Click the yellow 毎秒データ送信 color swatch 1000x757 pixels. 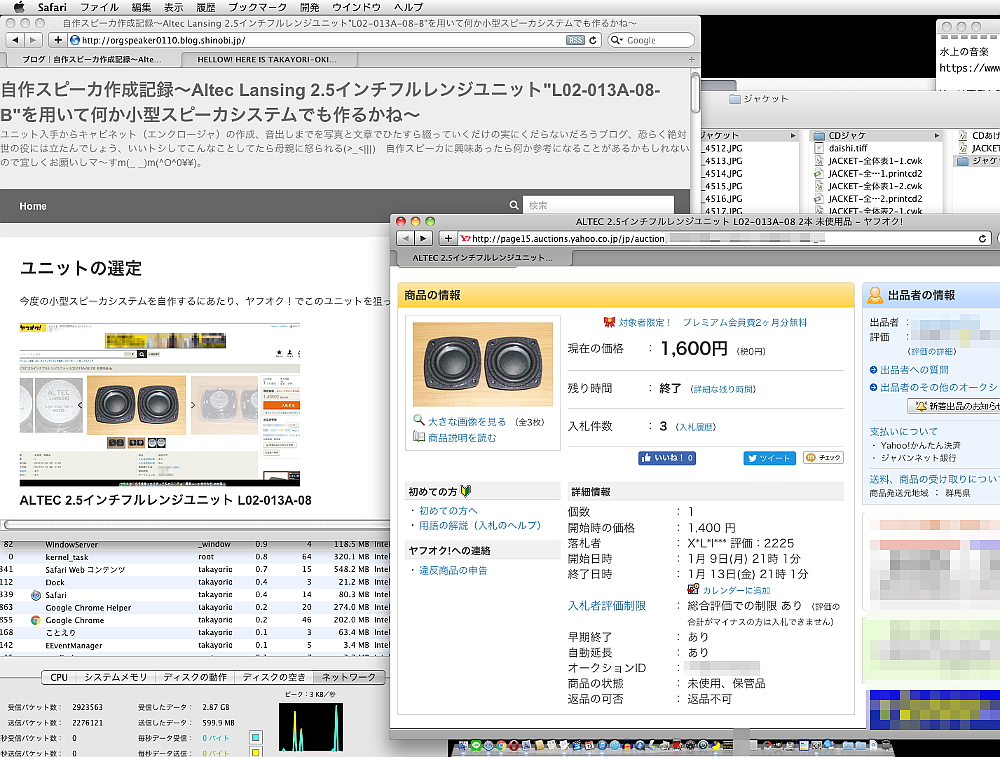pyautogui.click(x=256, y=753)
